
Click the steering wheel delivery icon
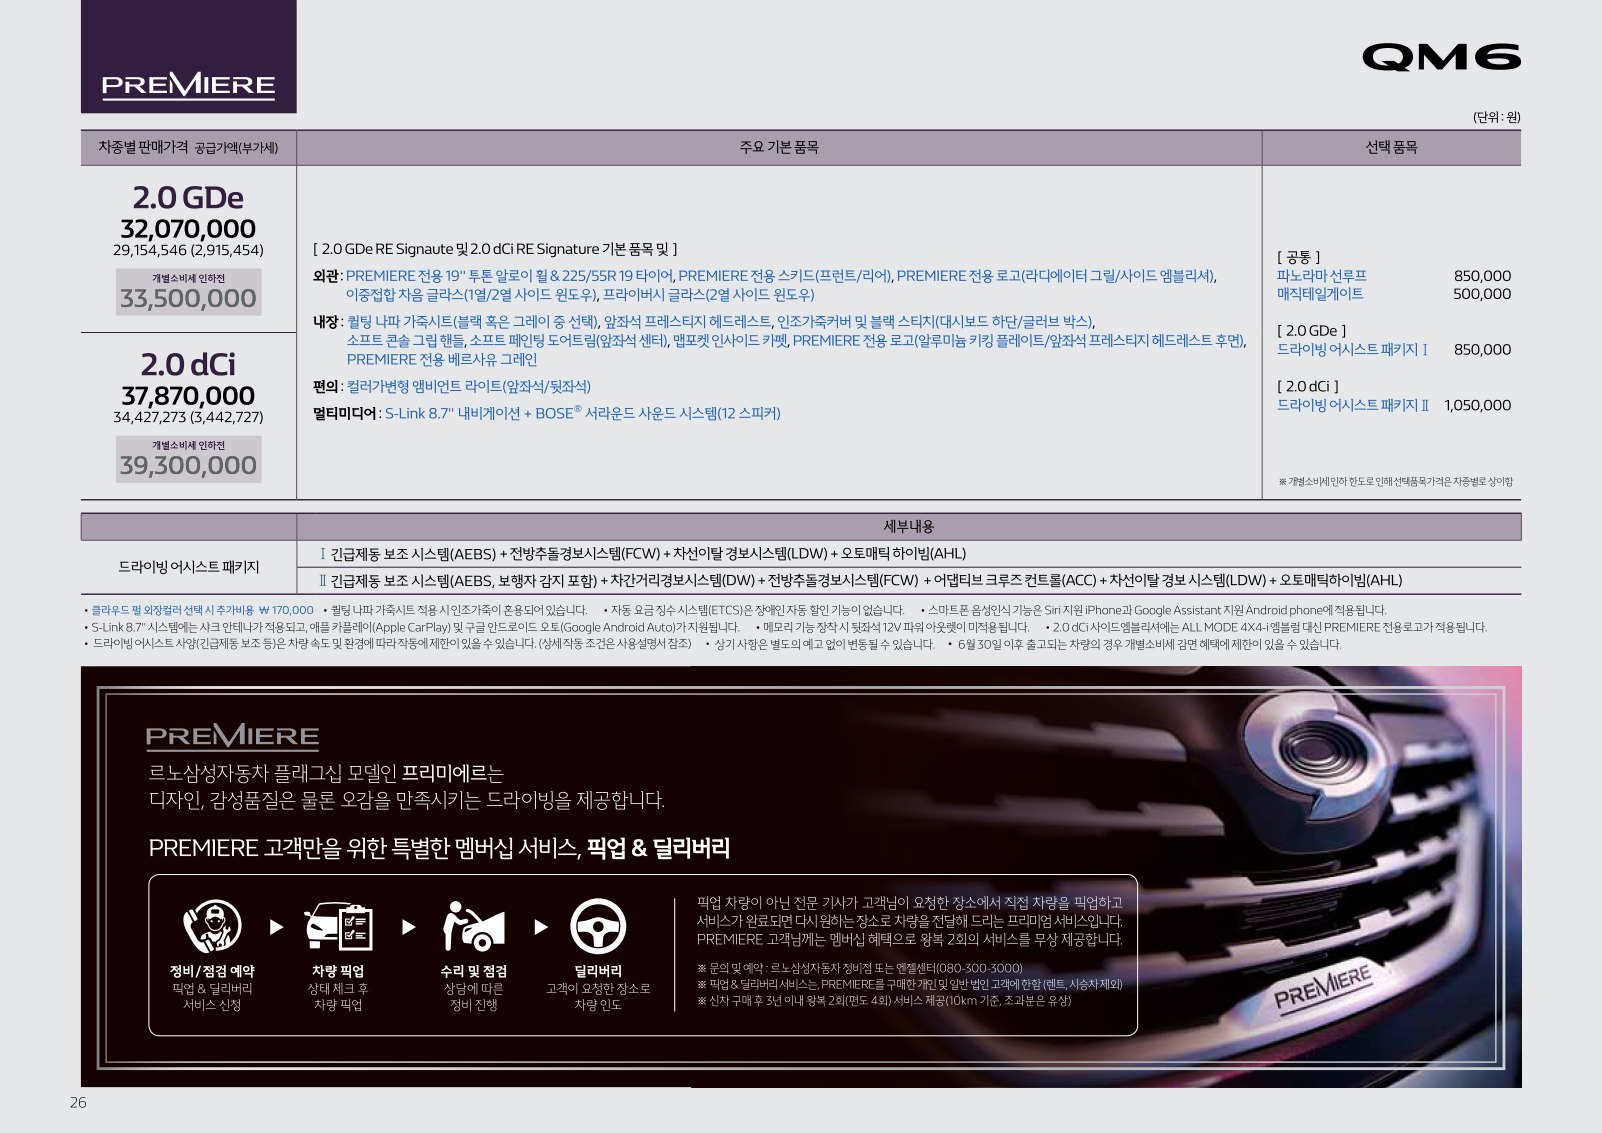(x=598, y=926)
